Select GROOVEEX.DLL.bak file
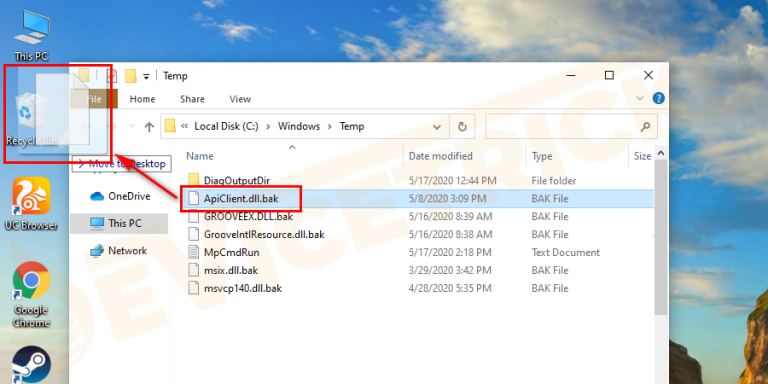Image resolution: width=768 pixels, height=384 pixels. point(248,216)
